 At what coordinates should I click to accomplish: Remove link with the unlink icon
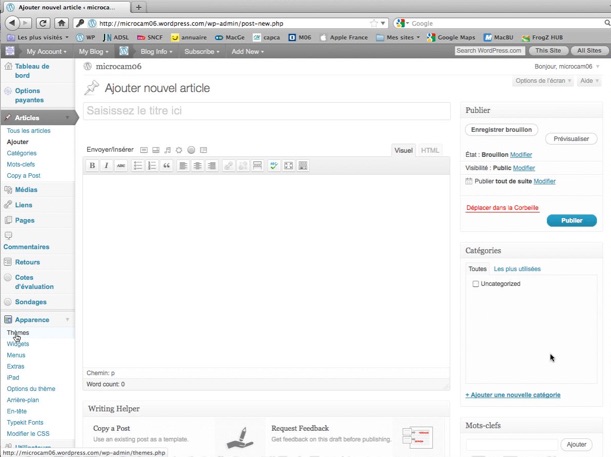coord(243,166)
